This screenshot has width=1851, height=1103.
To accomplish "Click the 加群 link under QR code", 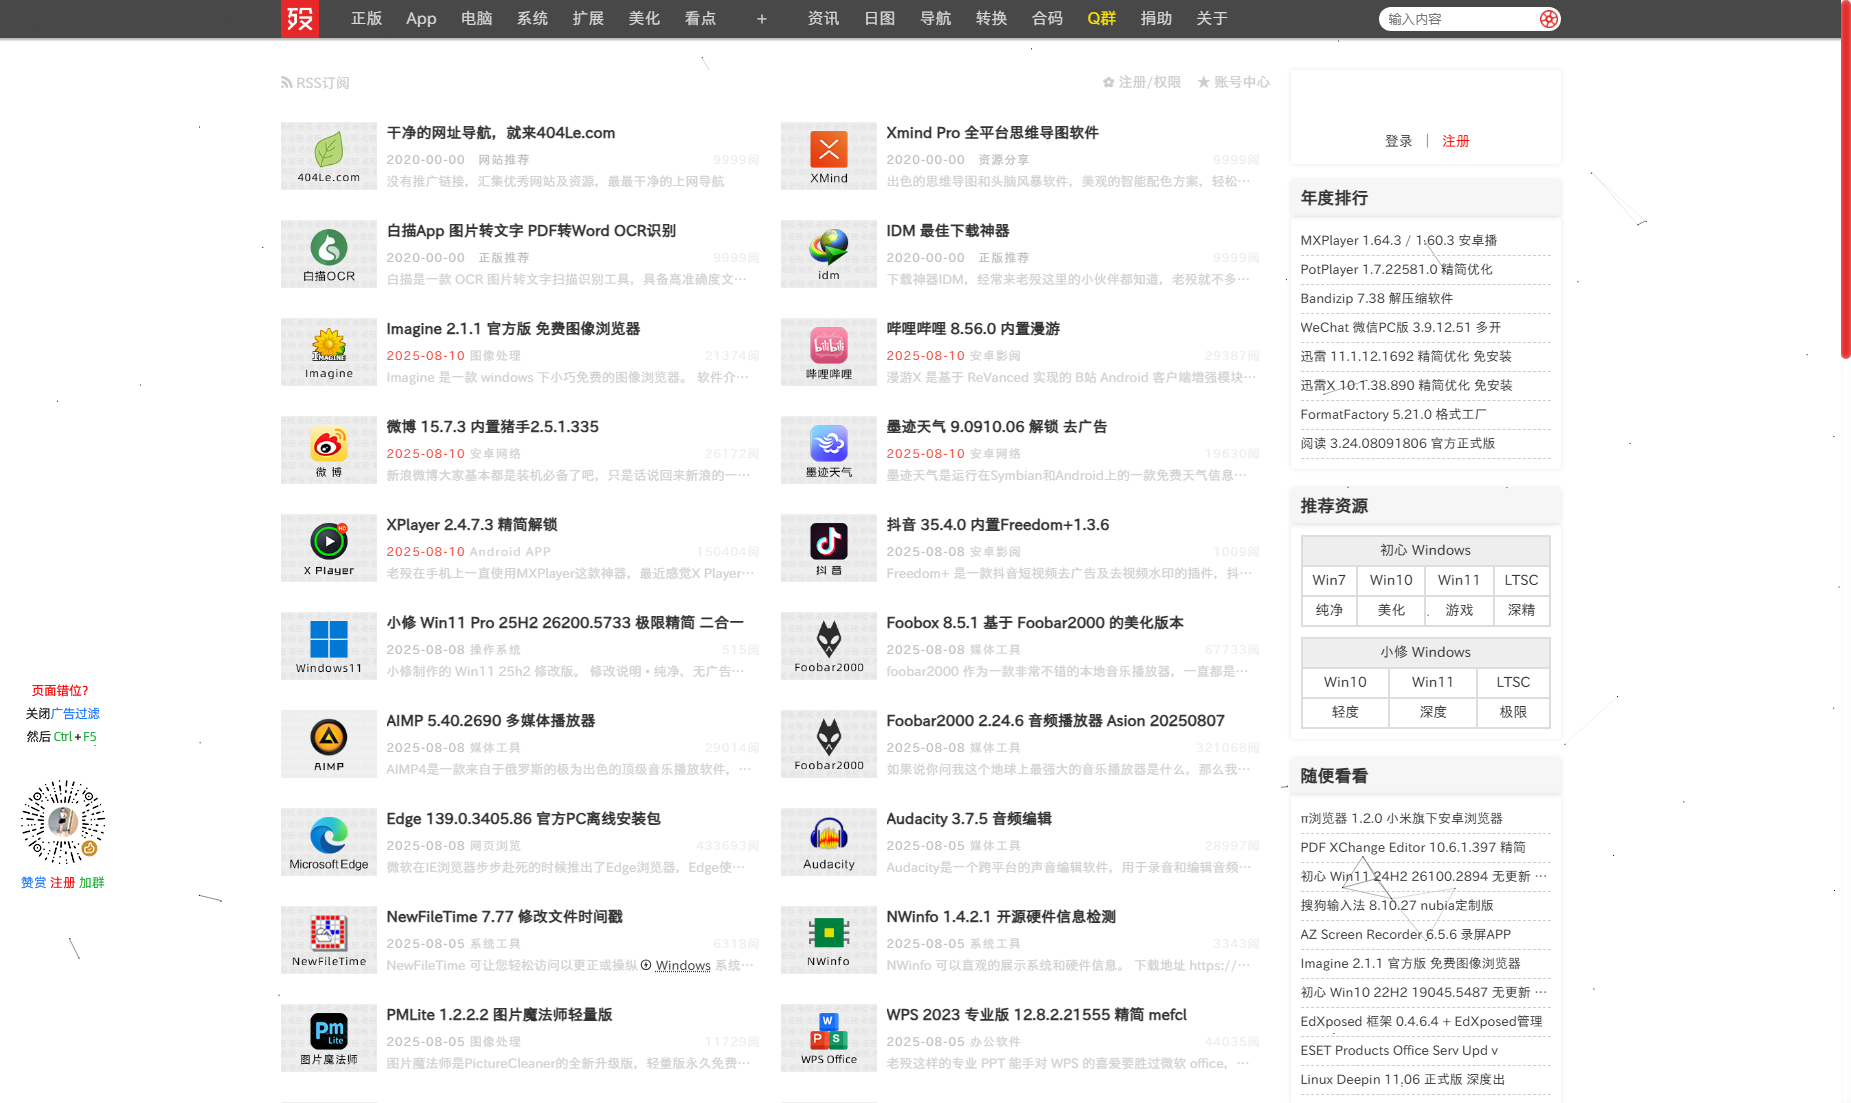I will tap(92, 882).
